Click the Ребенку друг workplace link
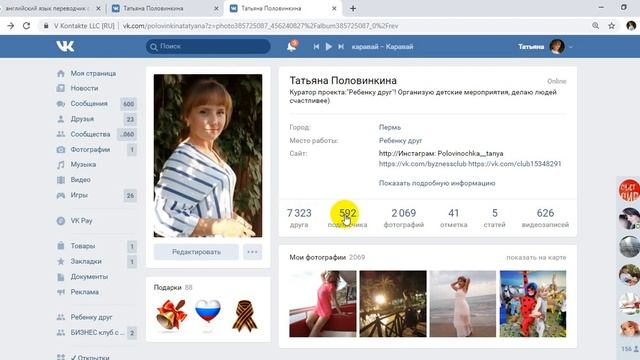This screenshot has height=360, width=640. click(x=400, y=140)
